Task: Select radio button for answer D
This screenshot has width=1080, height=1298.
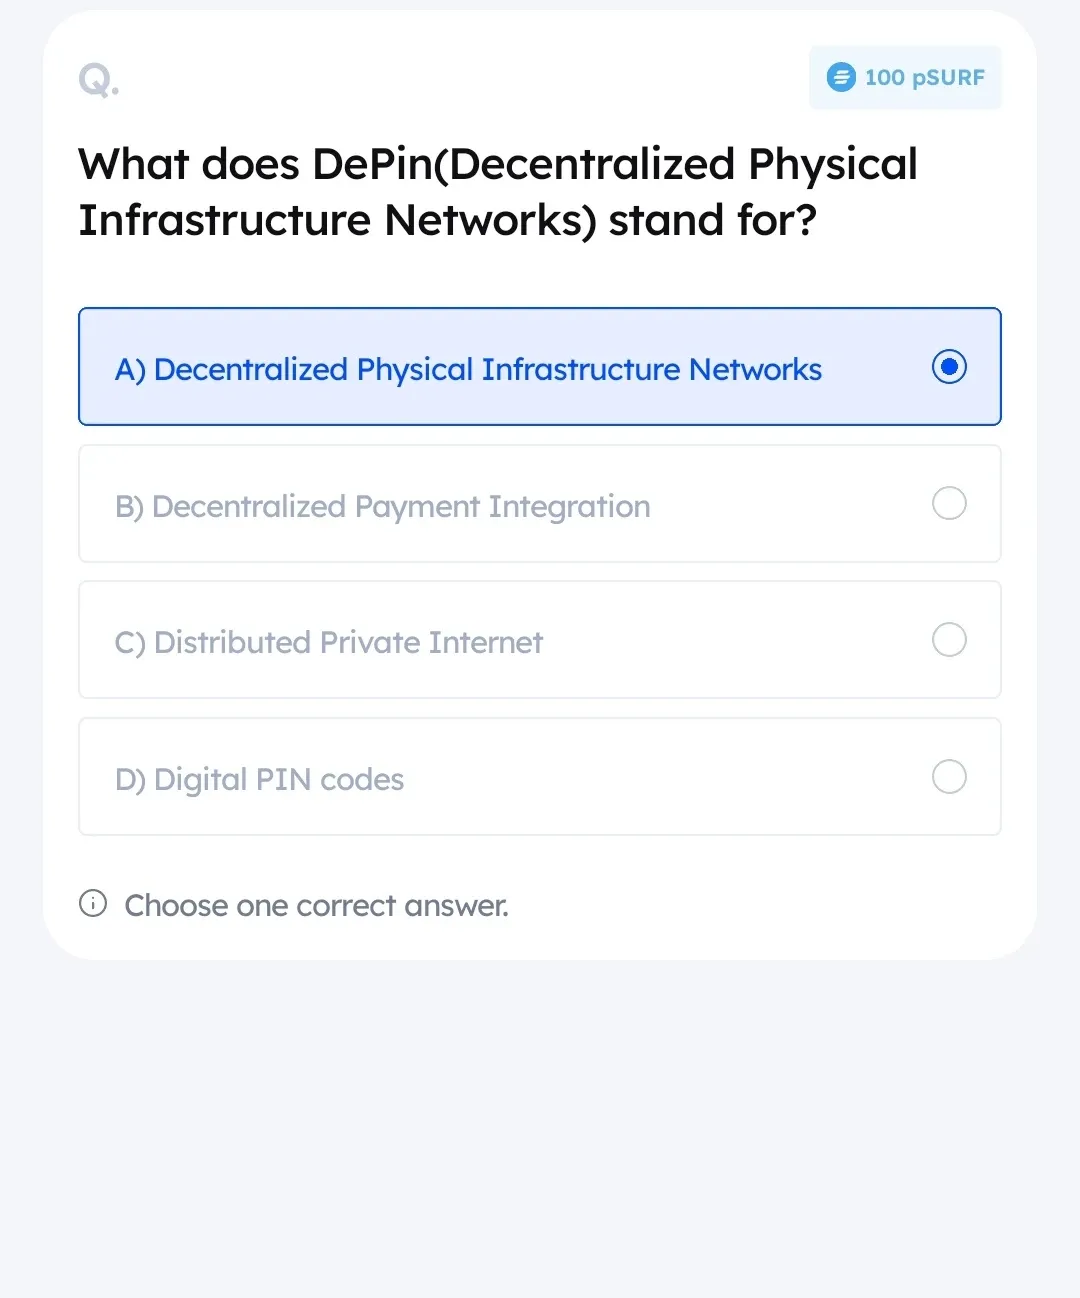Action: point(949,776)
